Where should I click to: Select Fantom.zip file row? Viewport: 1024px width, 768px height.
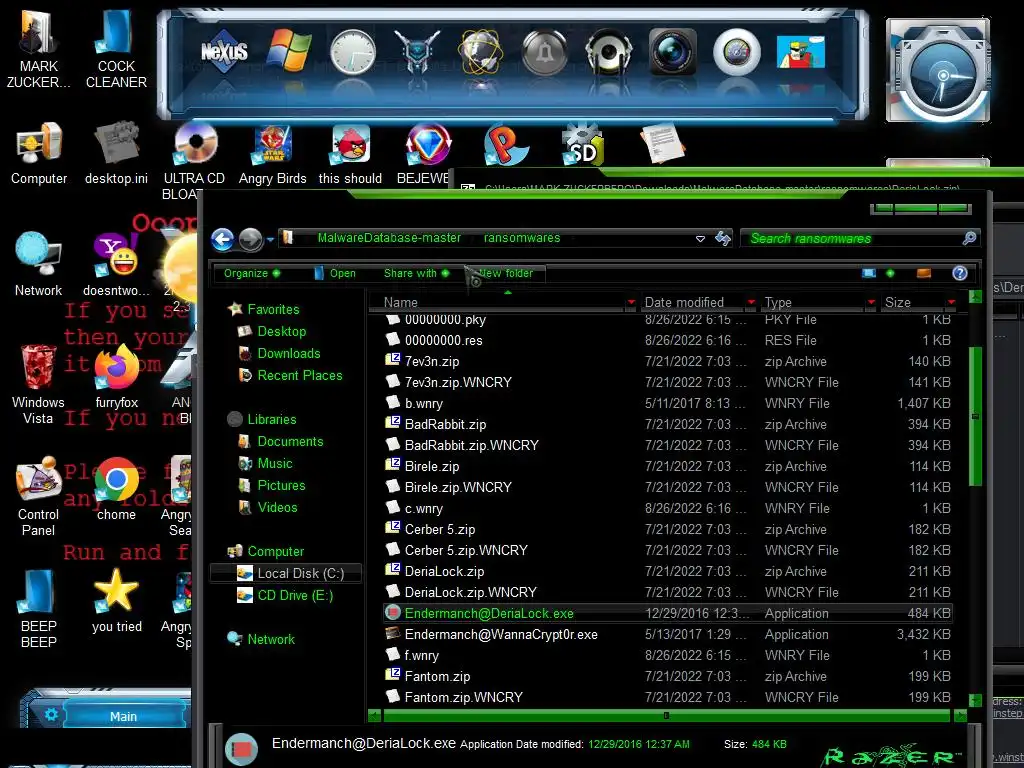click(667, 677)
